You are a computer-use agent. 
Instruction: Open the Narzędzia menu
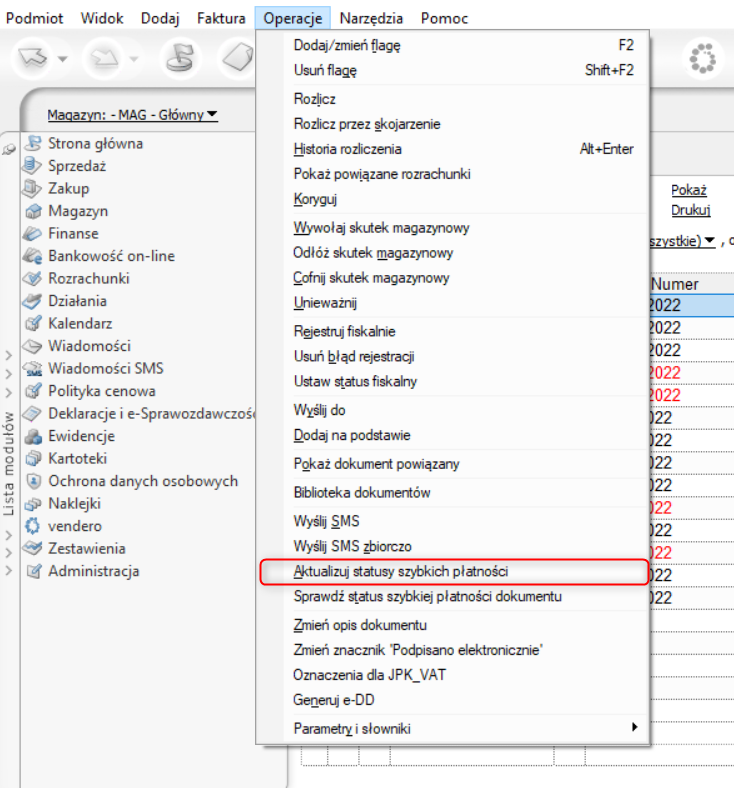coord(371,18)
